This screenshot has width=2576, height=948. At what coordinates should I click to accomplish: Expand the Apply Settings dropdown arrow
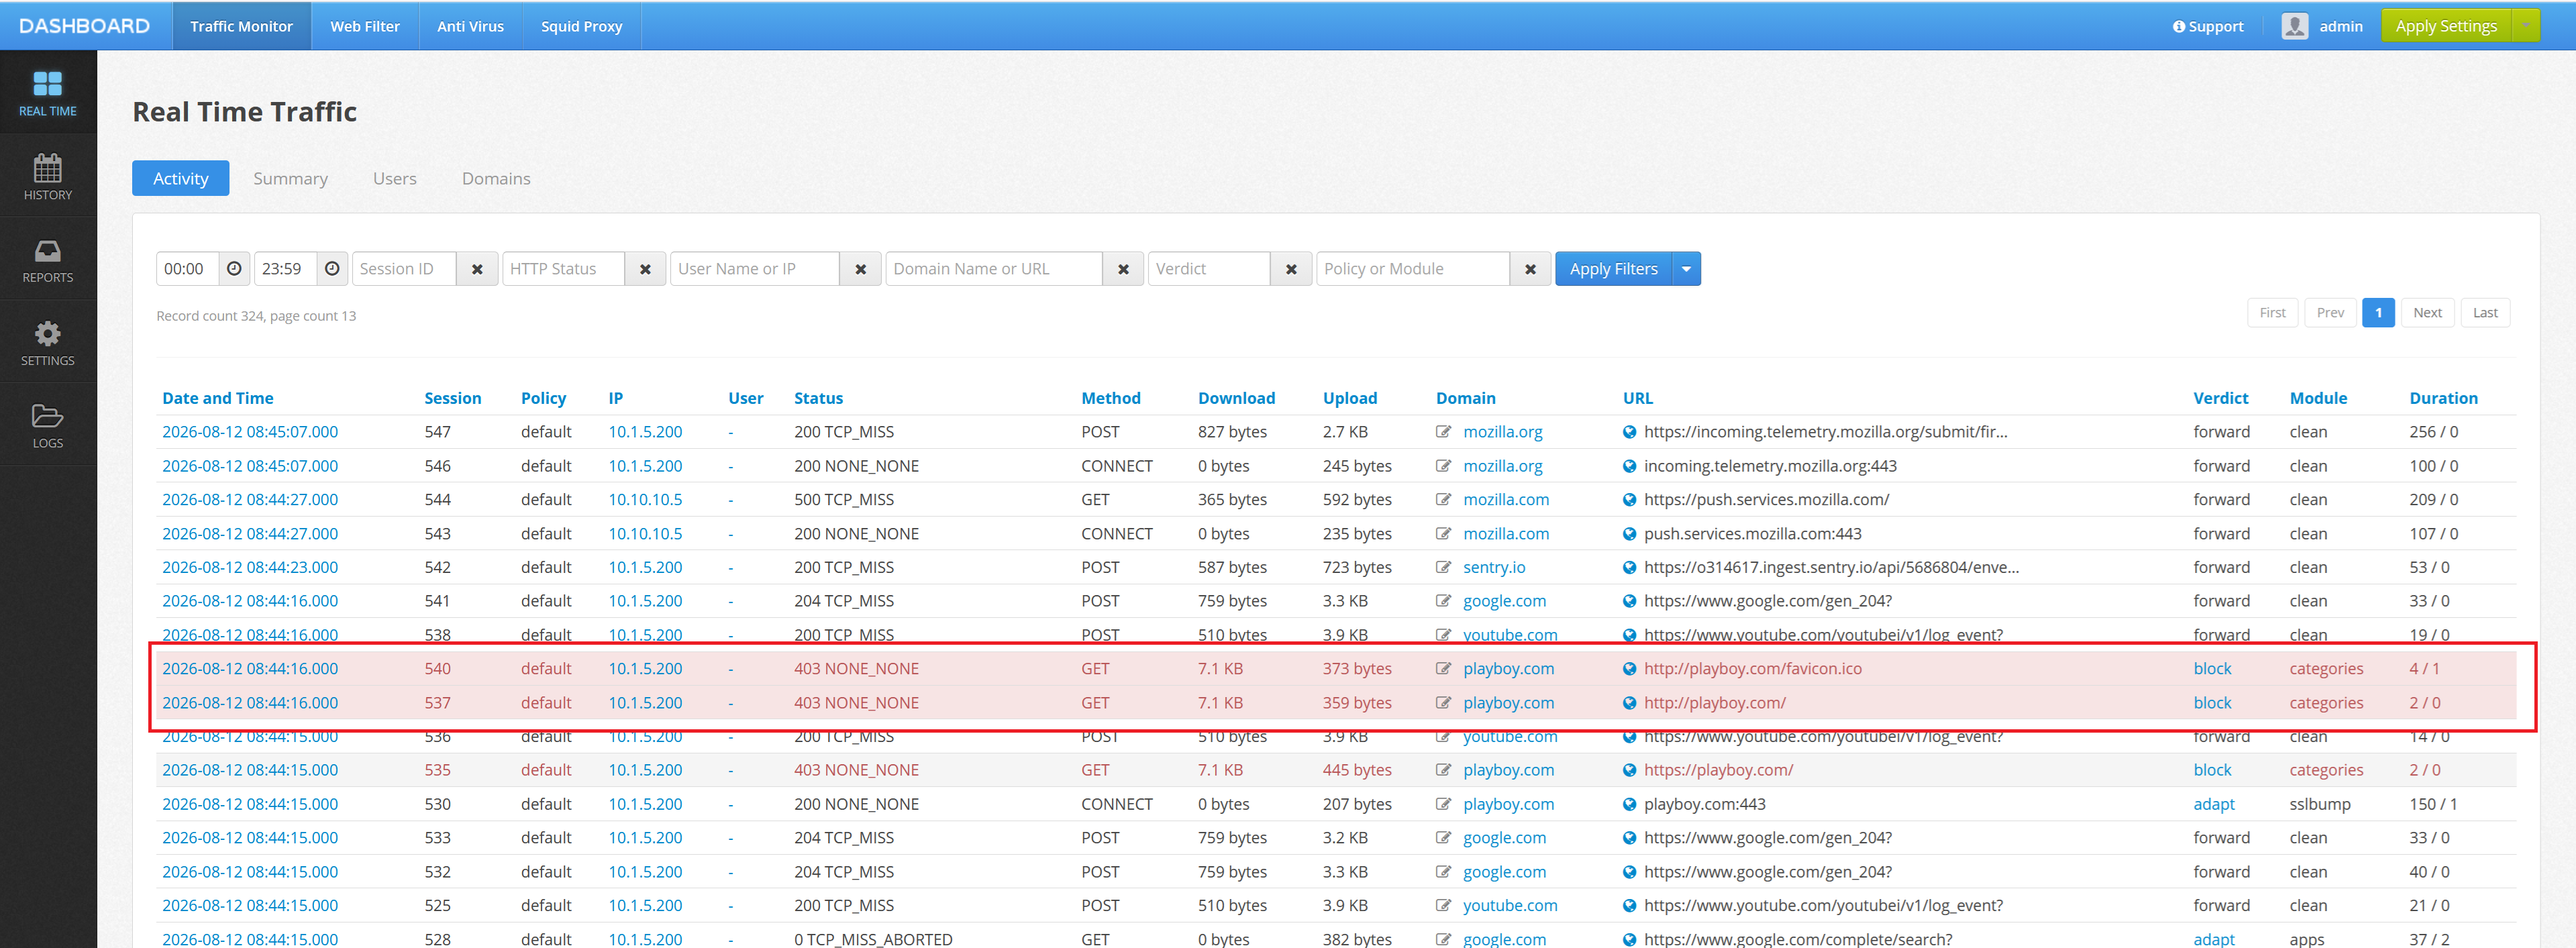(x=2526, y=26)
